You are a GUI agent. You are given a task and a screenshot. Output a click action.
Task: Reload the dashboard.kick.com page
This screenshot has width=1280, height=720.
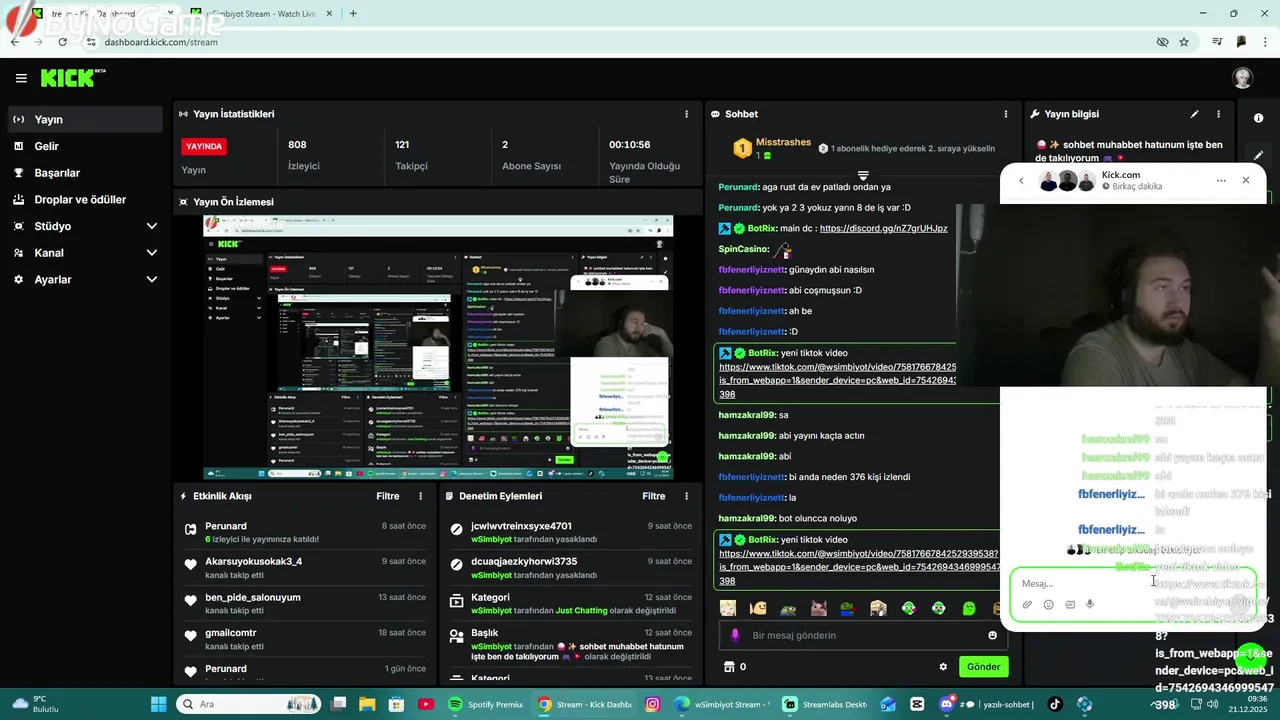coord(63,42)
